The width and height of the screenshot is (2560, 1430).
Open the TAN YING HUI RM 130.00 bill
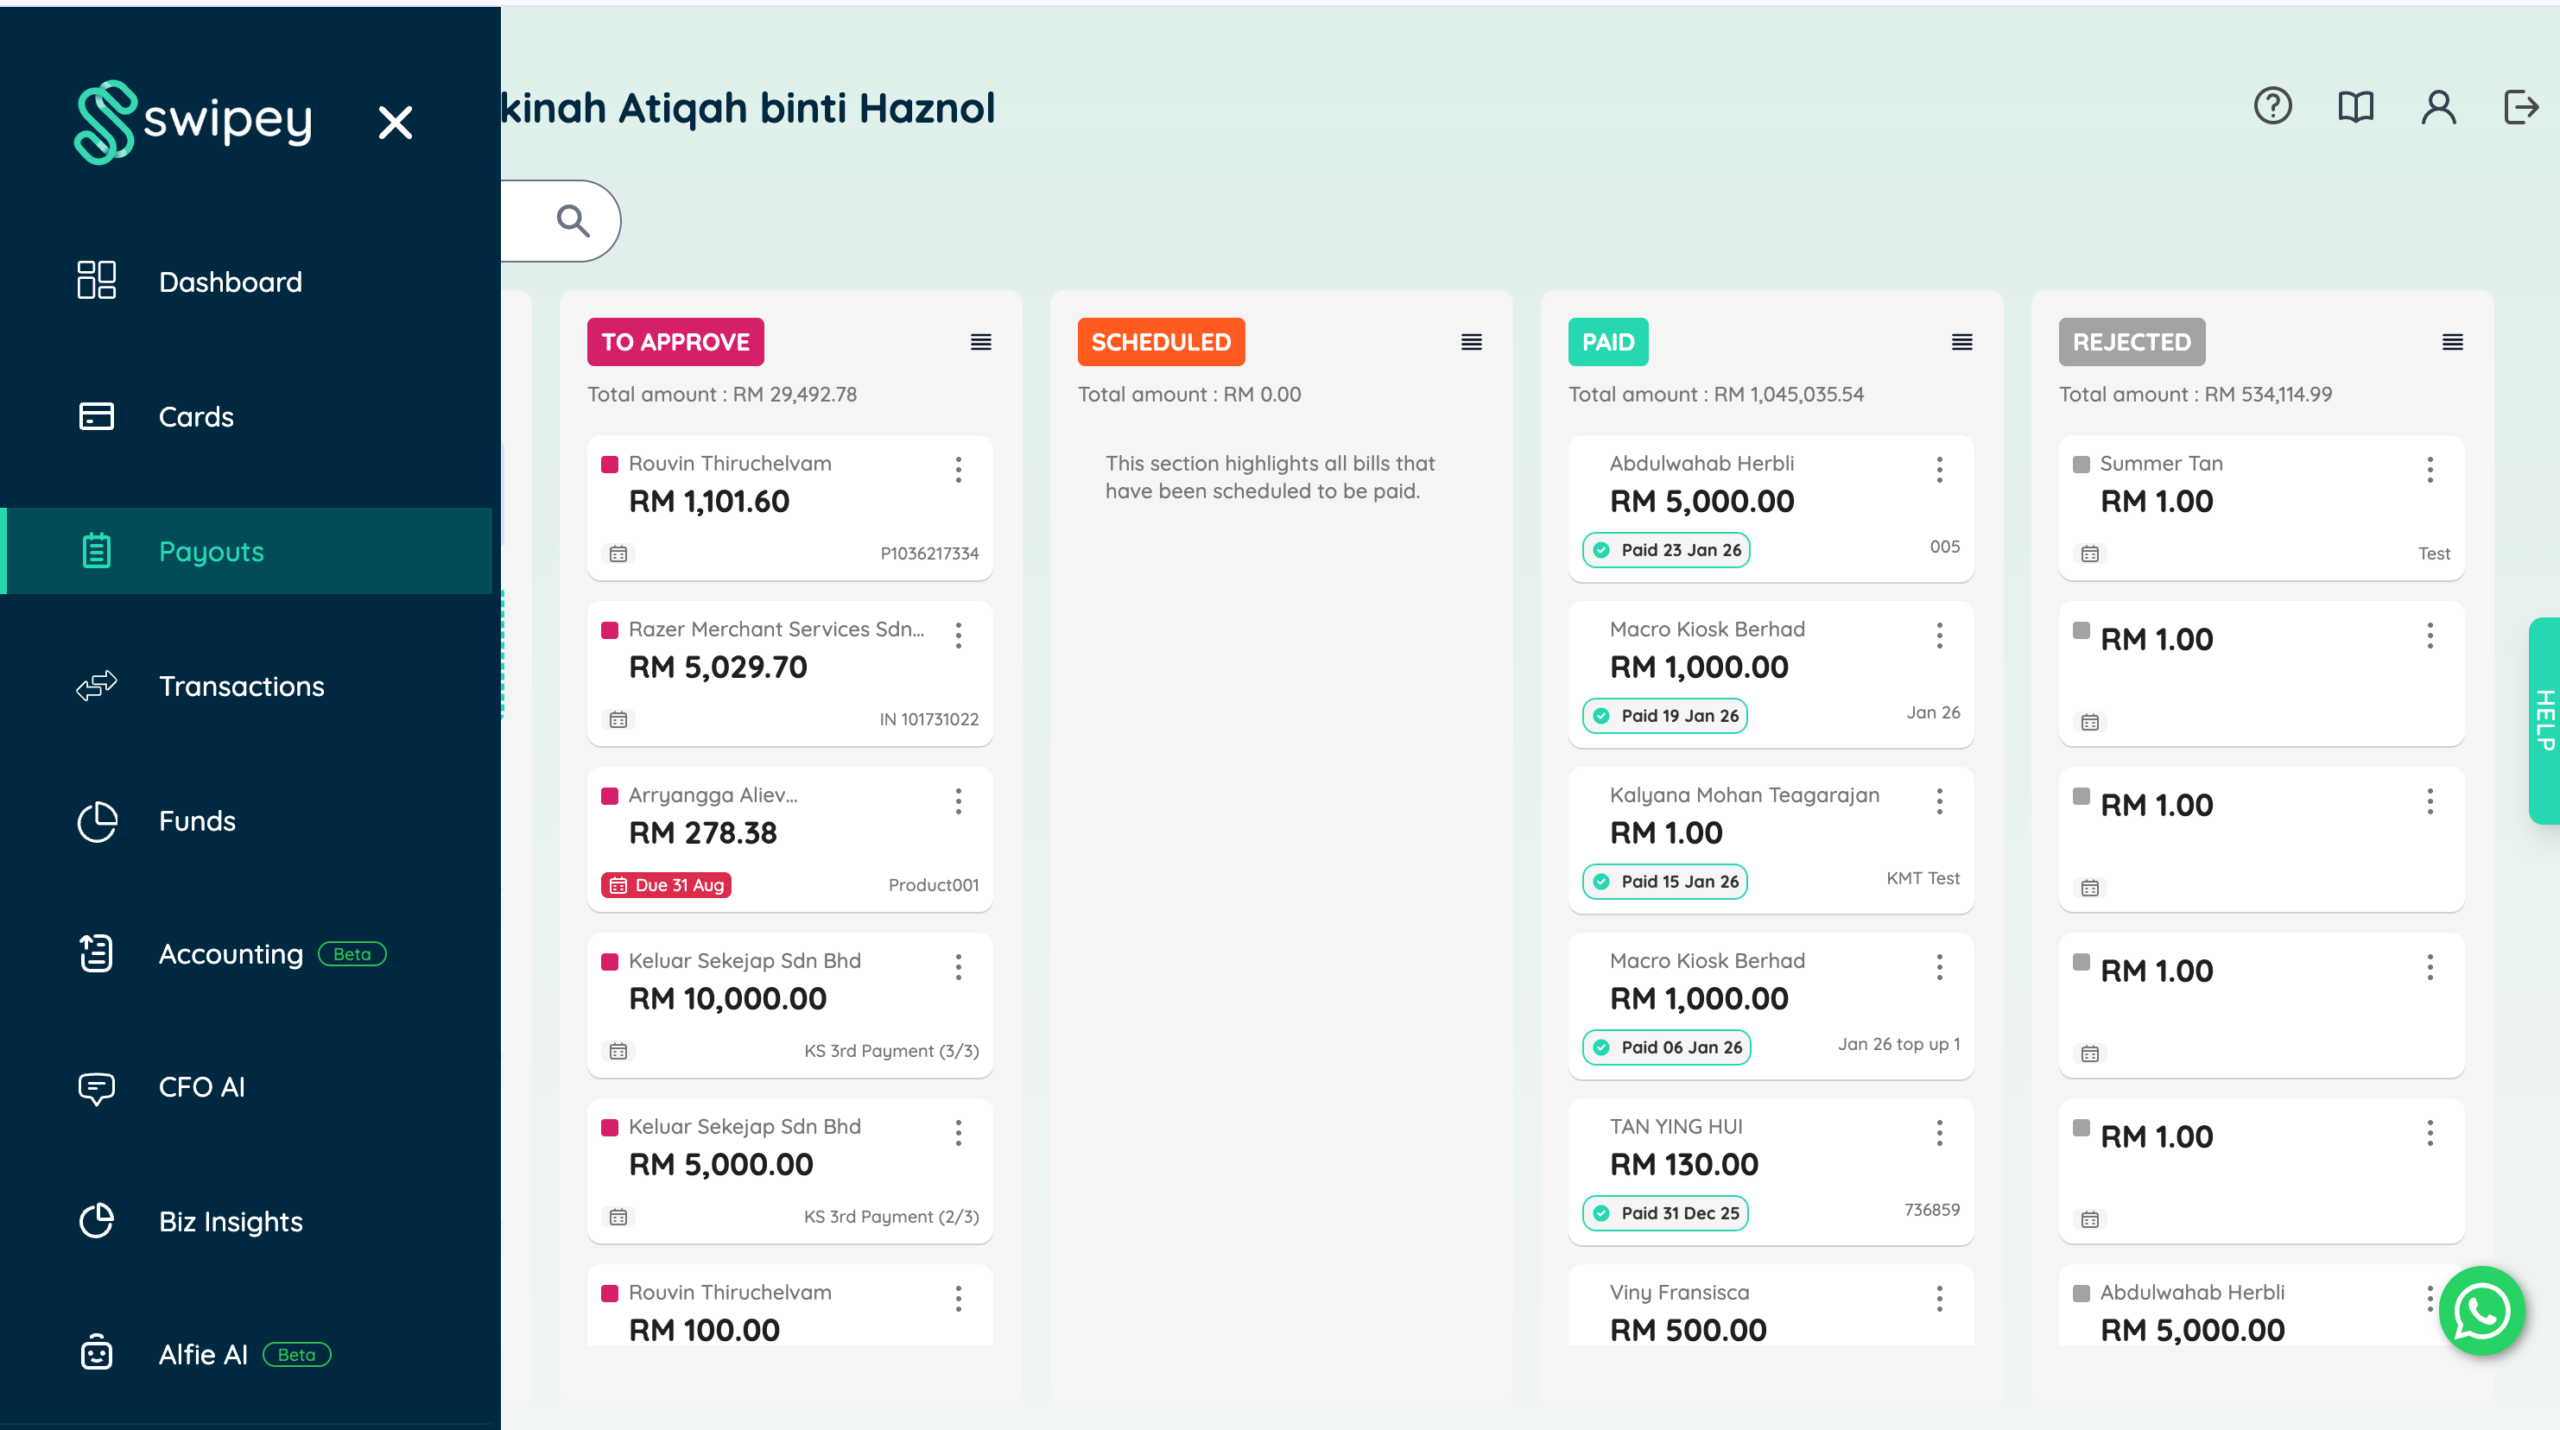(1771, 1171)
